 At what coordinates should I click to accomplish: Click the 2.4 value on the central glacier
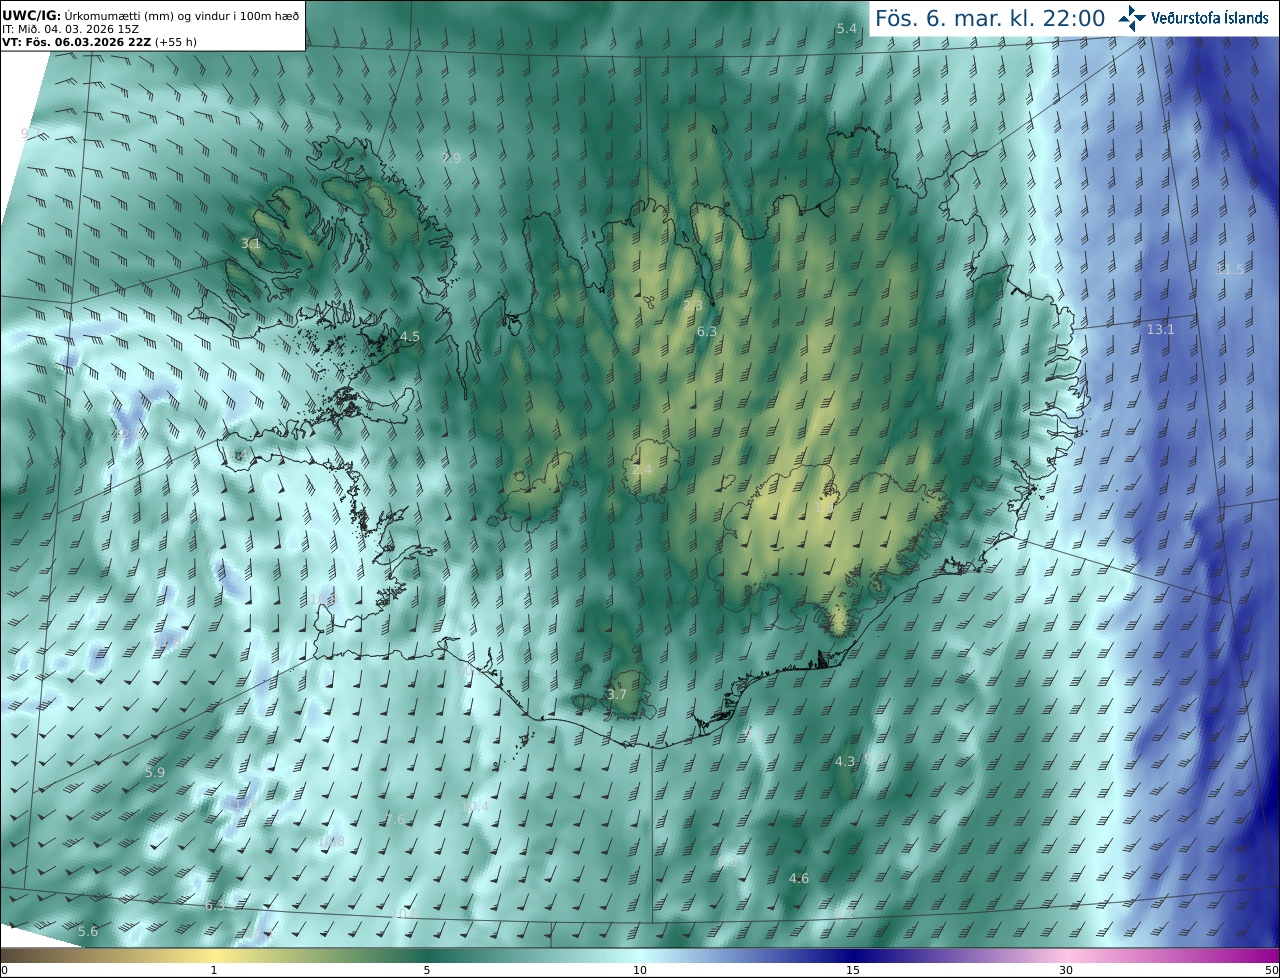point(642,469)
